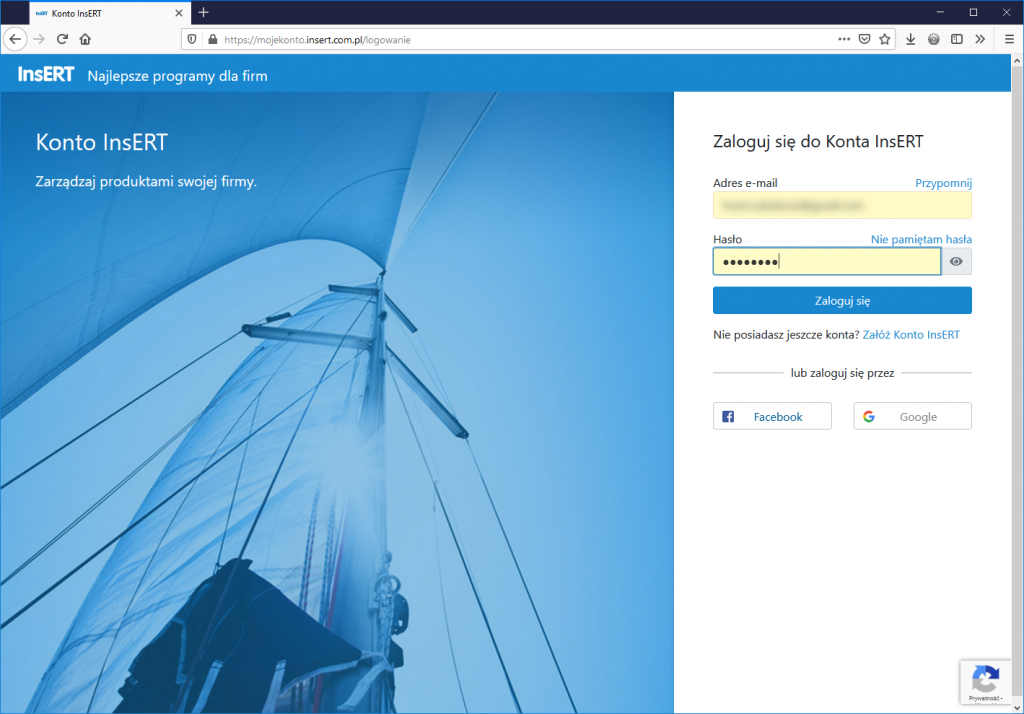The width and height of the screenshot is (1024, 714).
Task: Reload the current page
Action: 62,39
